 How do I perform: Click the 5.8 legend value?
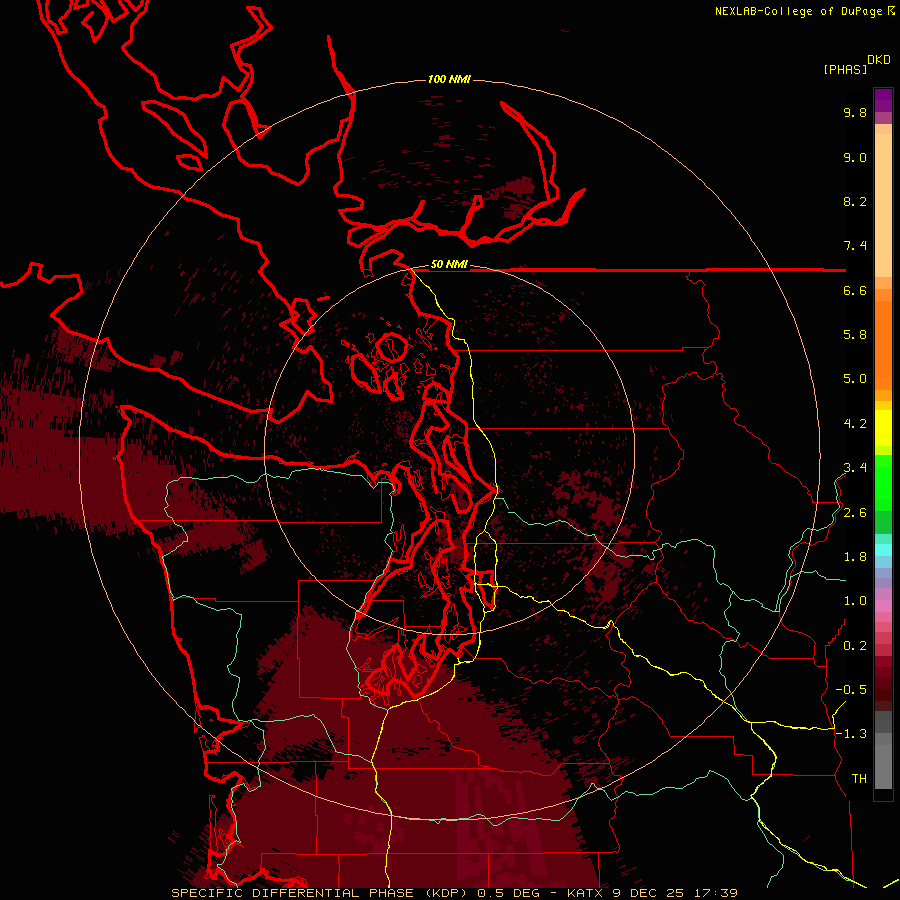click(855, 335)
